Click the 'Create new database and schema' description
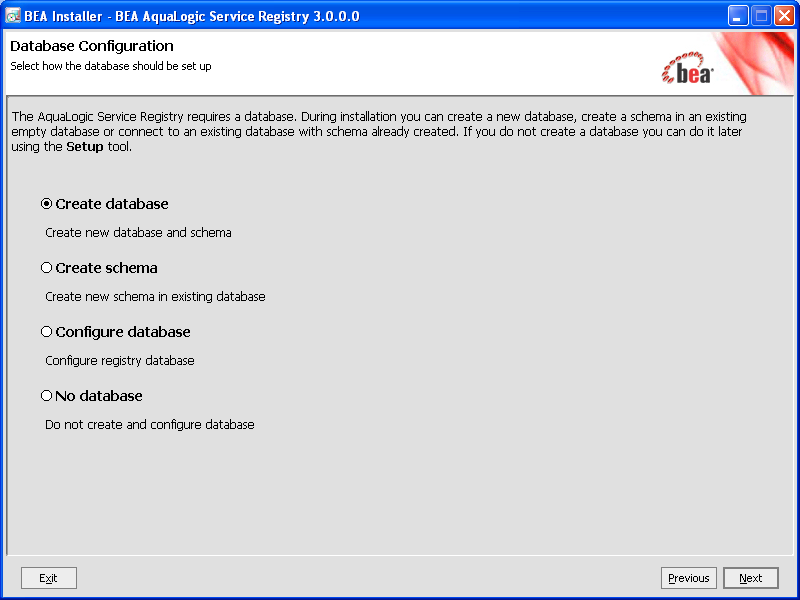 coord(138,233)
